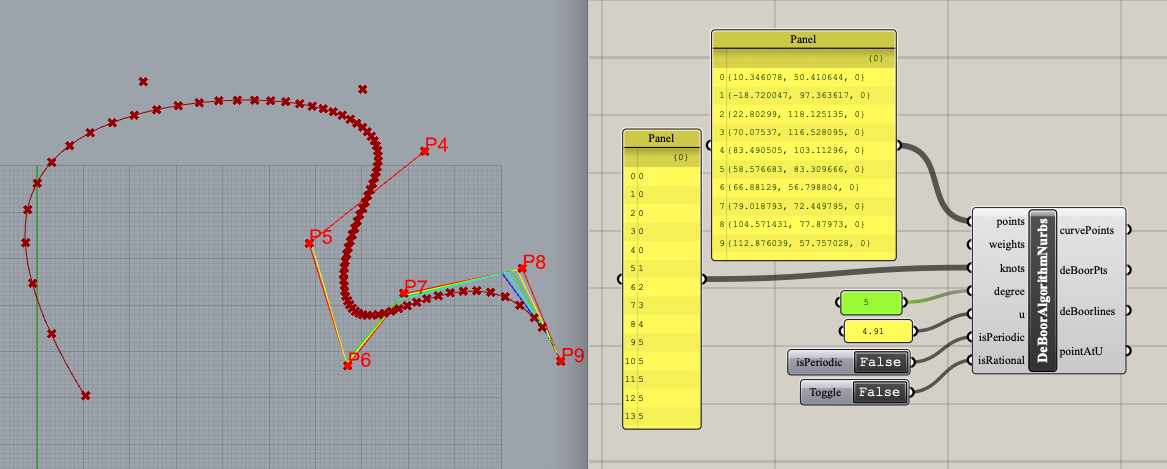
Task: Click point row {79.018793, 72.449795, 0}
Action: [803, 206]
